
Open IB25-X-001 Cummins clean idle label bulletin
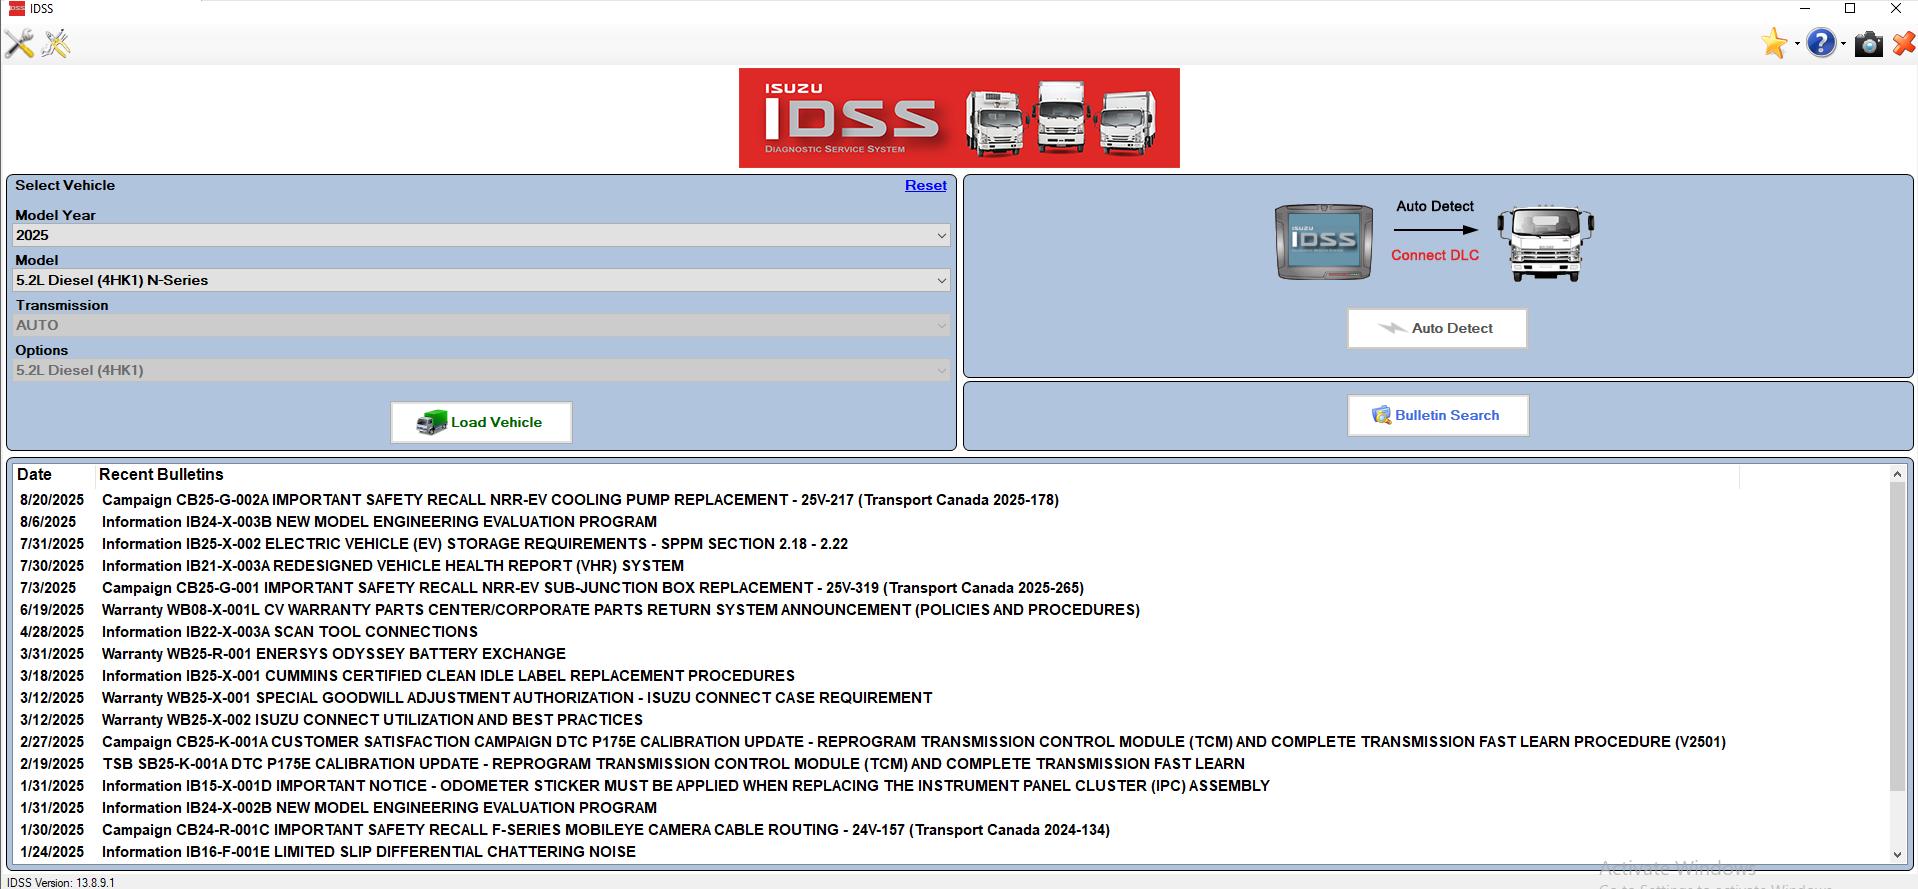(x=448, y=676)
